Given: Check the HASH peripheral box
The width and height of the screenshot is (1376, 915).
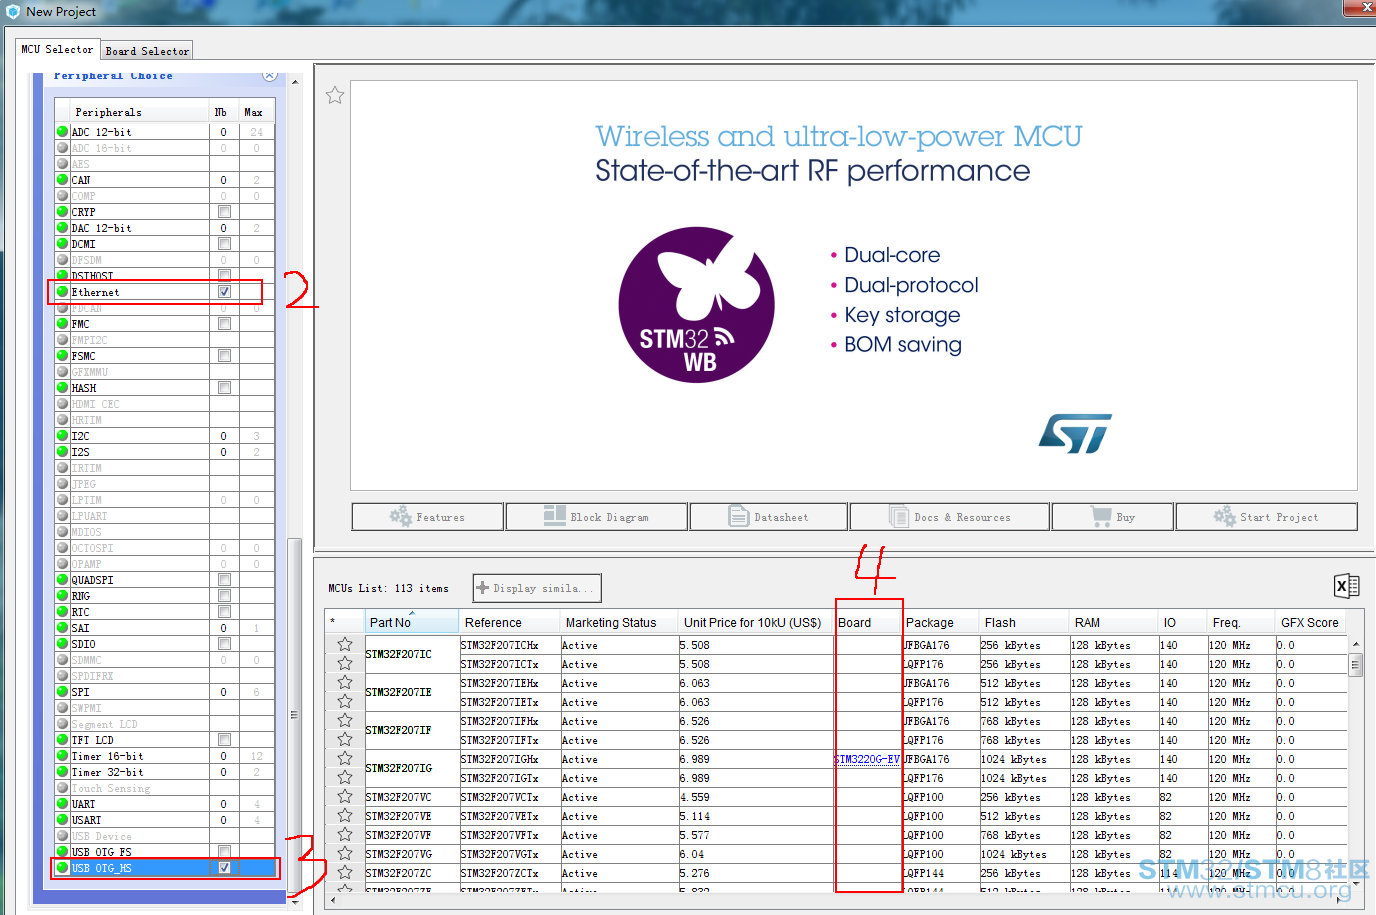Looking at the screenshot, I should click(x=224, y=388).
